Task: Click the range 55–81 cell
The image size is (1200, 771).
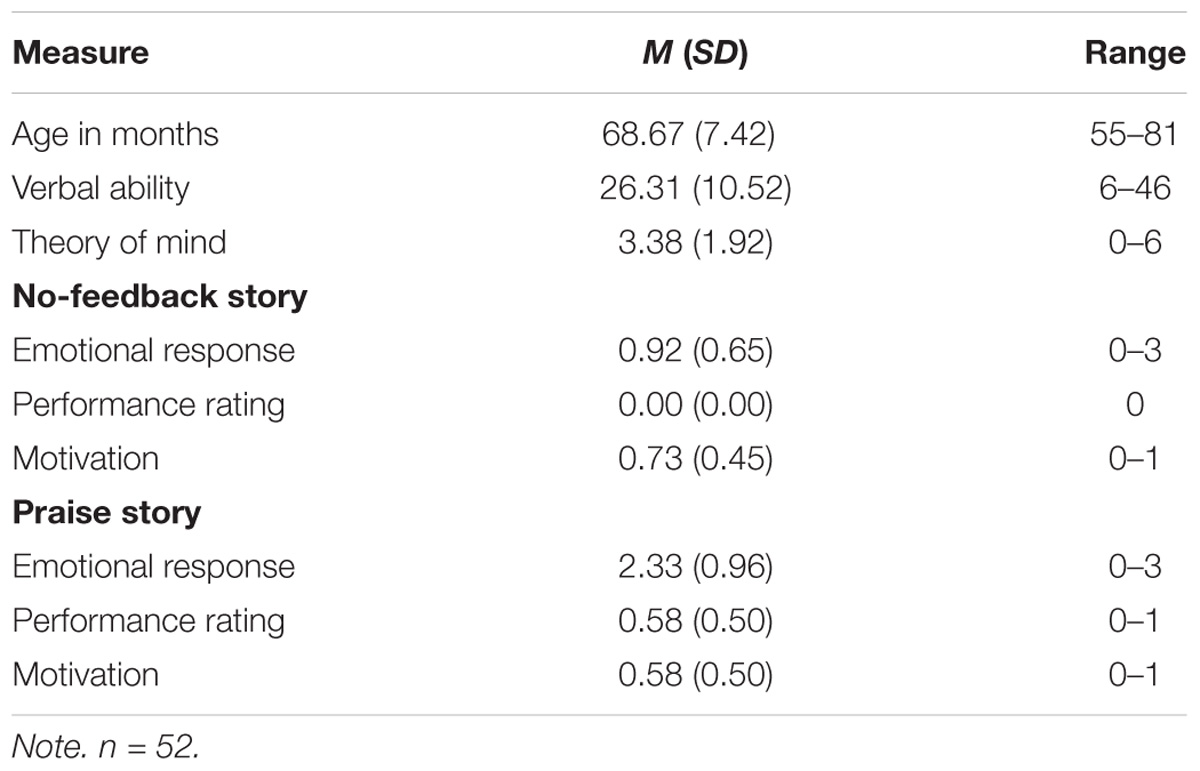Action: (1135, 135)
